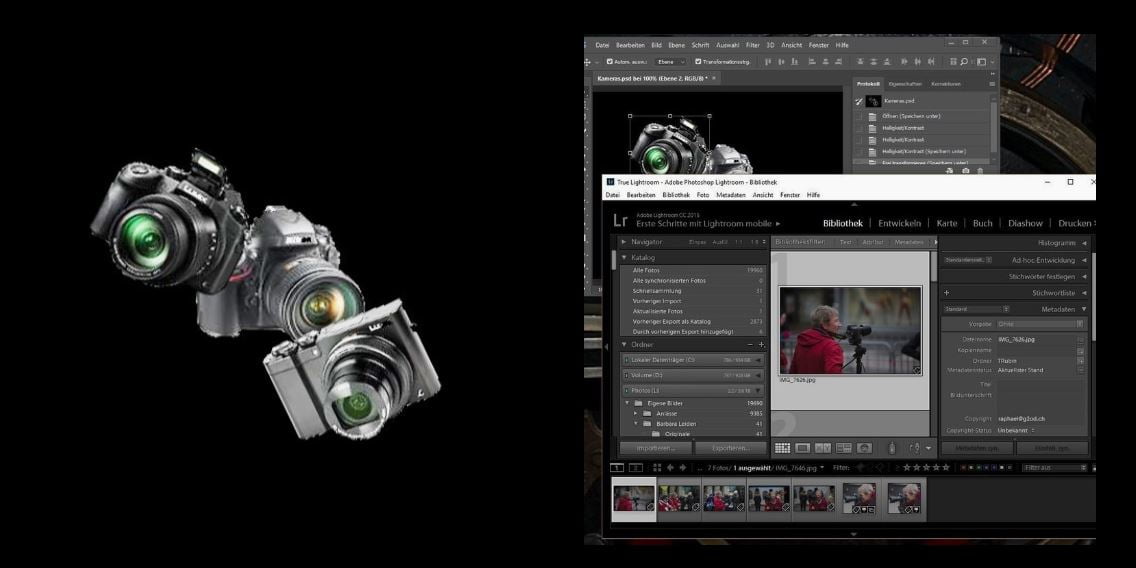Open People face view icon in Lightroom

coord(864,448)
